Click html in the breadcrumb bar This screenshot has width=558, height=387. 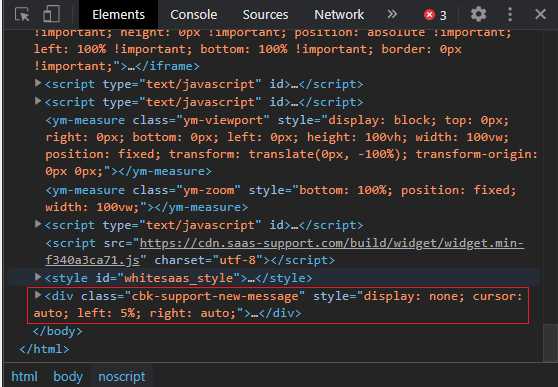[x=24, y=377]
